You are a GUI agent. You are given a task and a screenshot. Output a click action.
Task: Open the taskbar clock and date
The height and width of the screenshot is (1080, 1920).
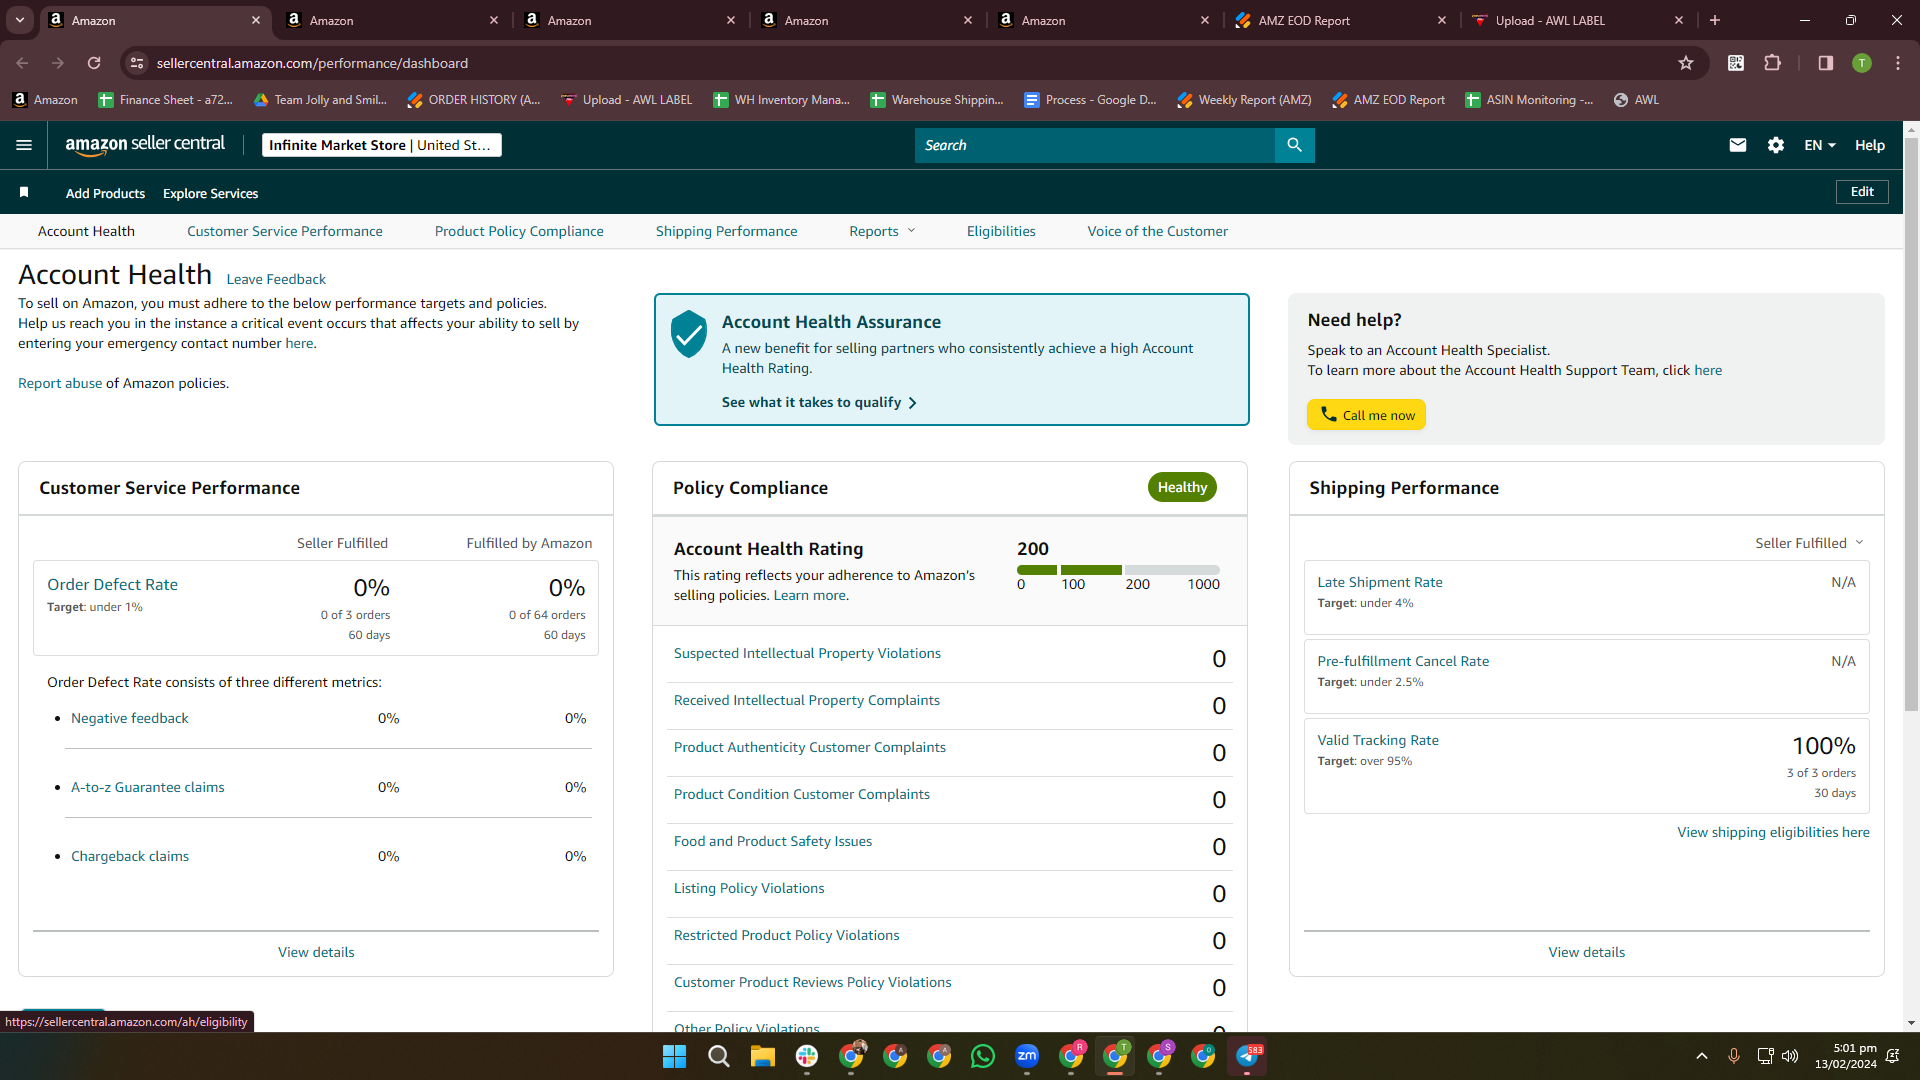[1846, 1056]
